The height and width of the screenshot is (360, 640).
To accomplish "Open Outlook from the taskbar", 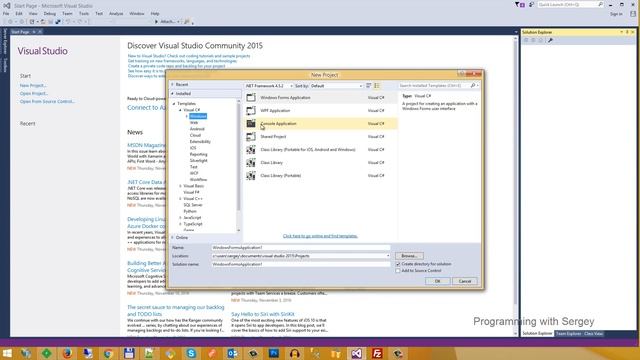I will [232, 353].
